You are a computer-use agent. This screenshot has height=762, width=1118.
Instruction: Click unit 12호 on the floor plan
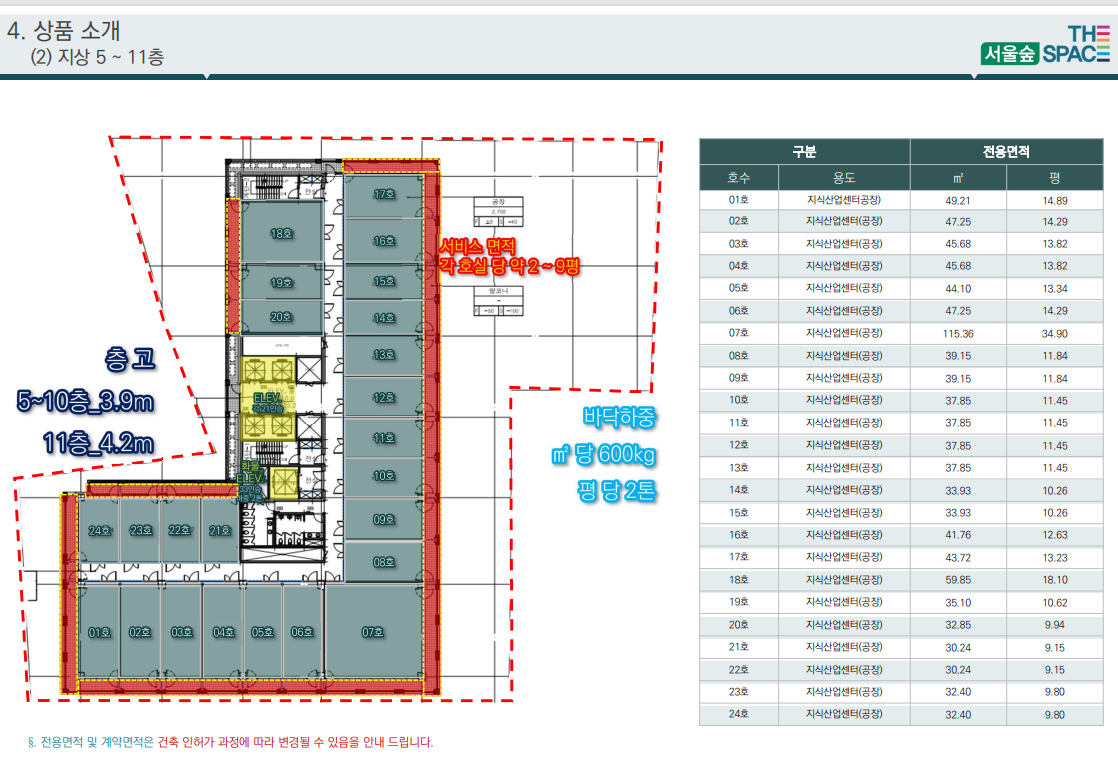click(384, 398)
